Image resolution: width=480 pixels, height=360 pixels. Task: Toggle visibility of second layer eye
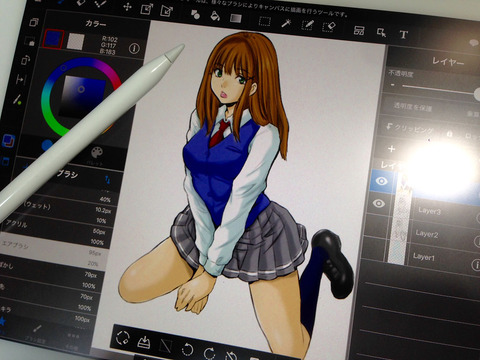pyautogui.click(x=379, y=203)
